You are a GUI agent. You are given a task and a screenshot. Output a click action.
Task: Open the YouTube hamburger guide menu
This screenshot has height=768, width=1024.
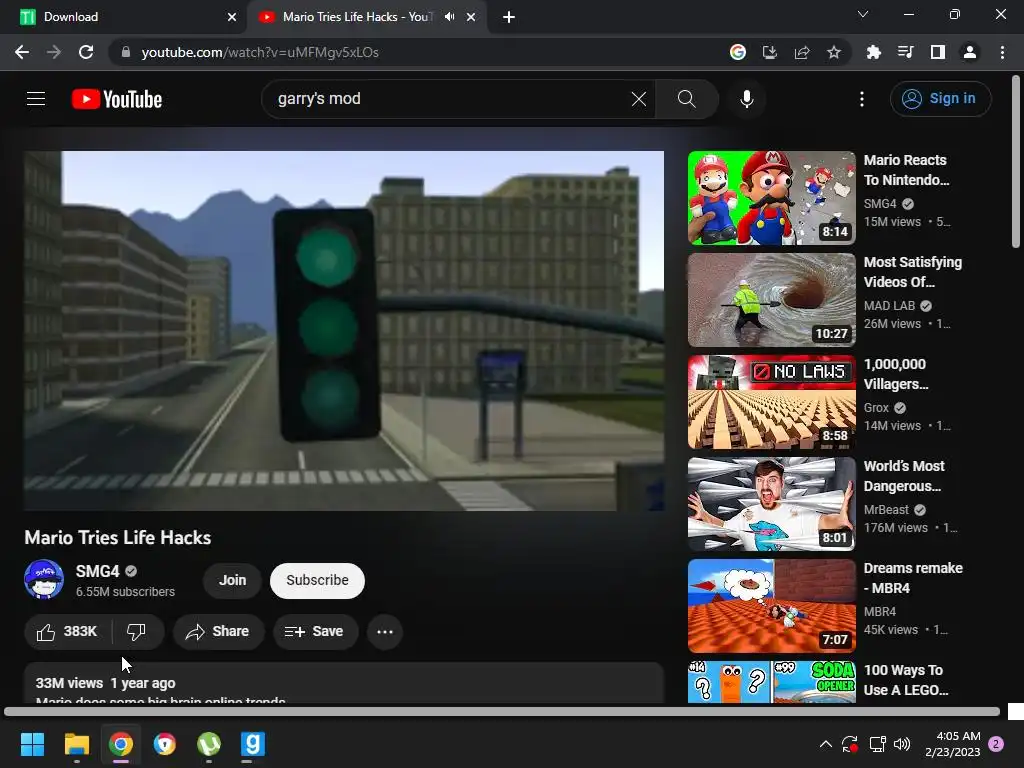(x=36, y=99)
